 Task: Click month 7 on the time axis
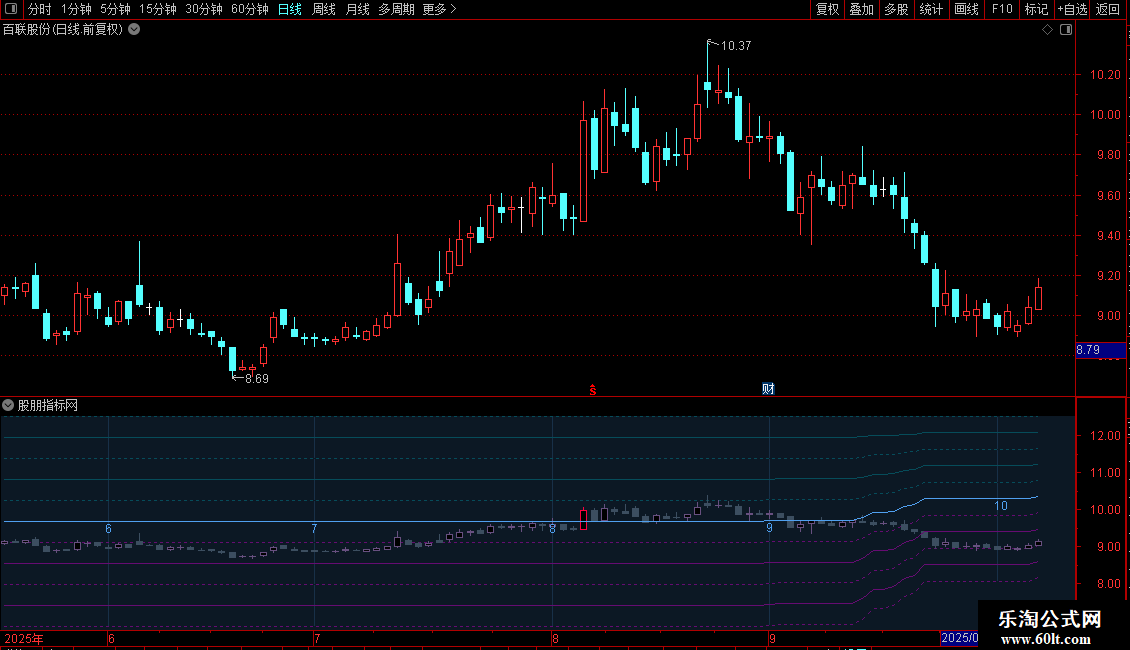[x=316, y=638]
